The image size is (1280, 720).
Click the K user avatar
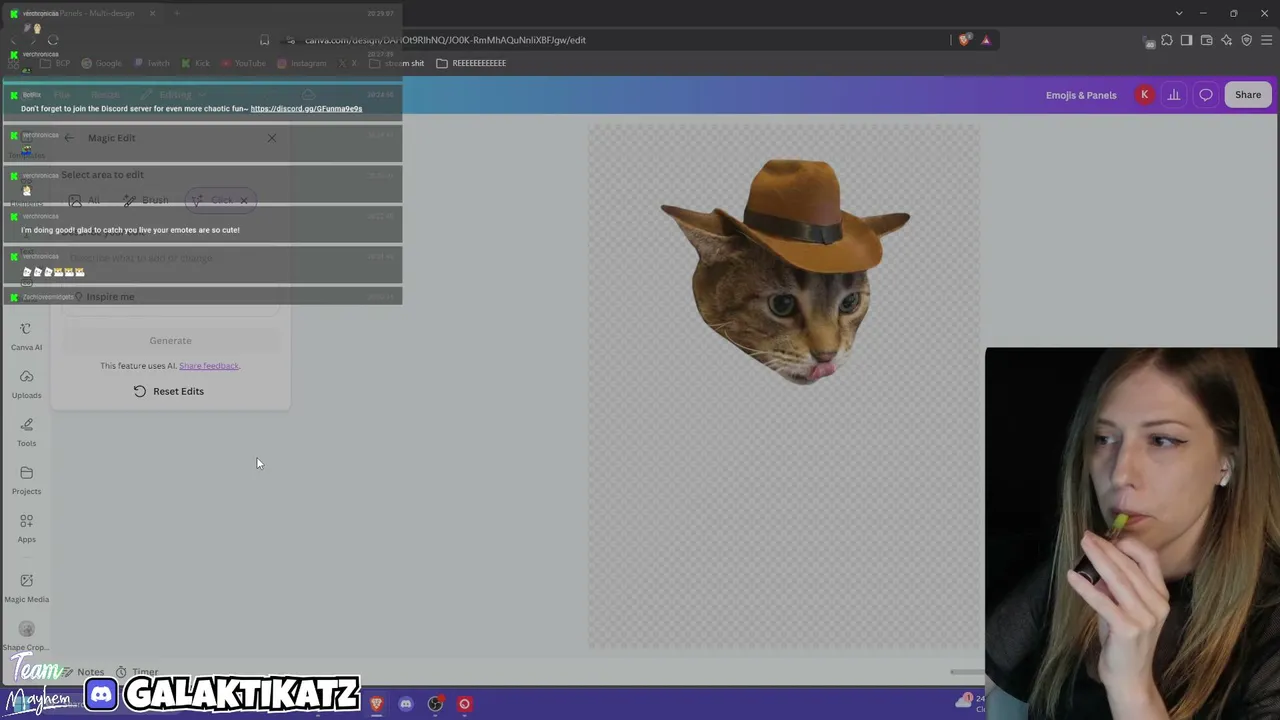click(1145, 95)
